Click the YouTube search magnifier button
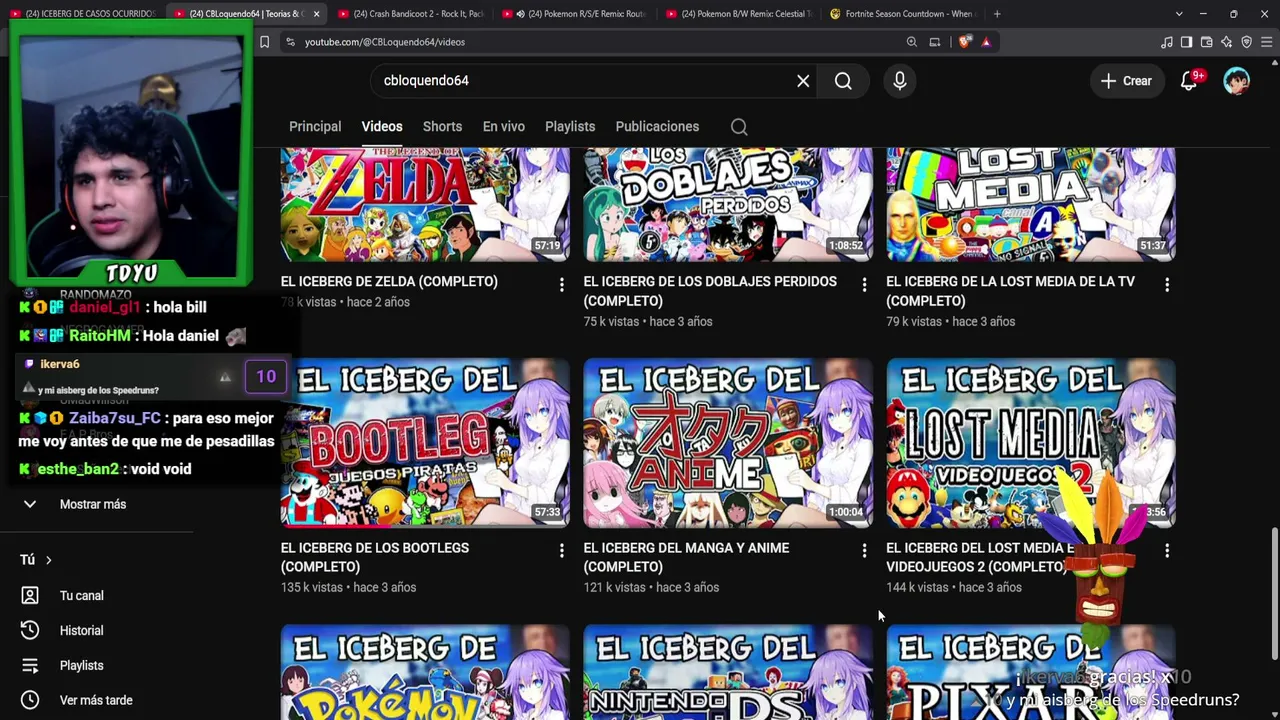The width and height of the screenshot is (1280, 720). 843,81
